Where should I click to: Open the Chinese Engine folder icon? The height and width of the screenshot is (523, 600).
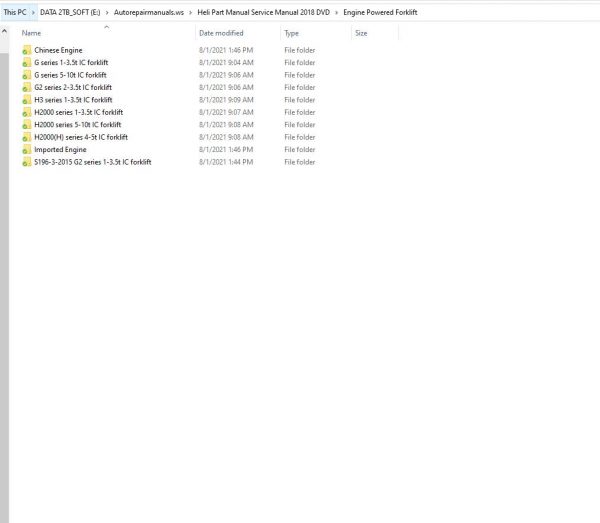(x=26, y=50)
